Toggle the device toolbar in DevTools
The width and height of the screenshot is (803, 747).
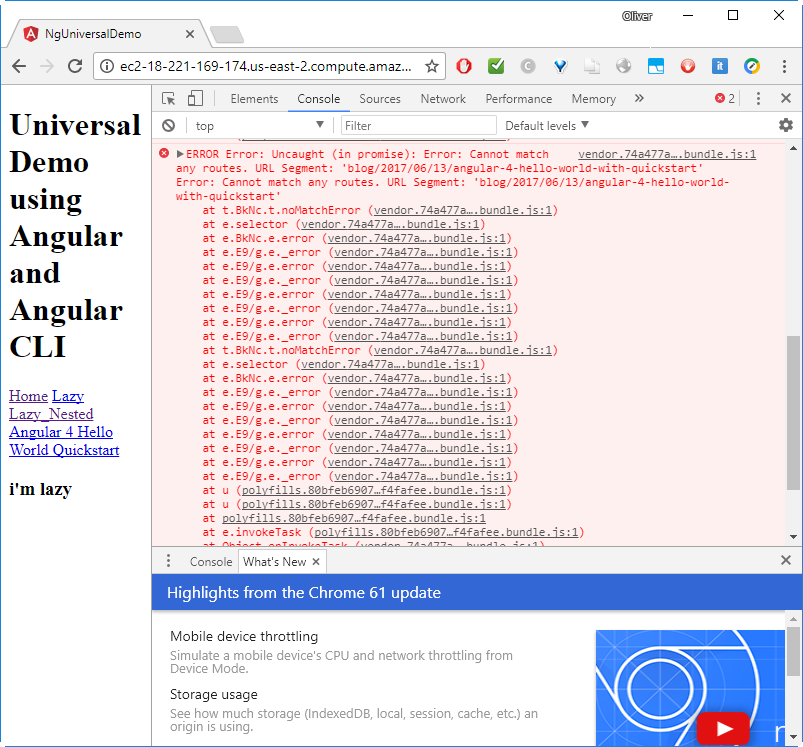[x=194, y=98]
